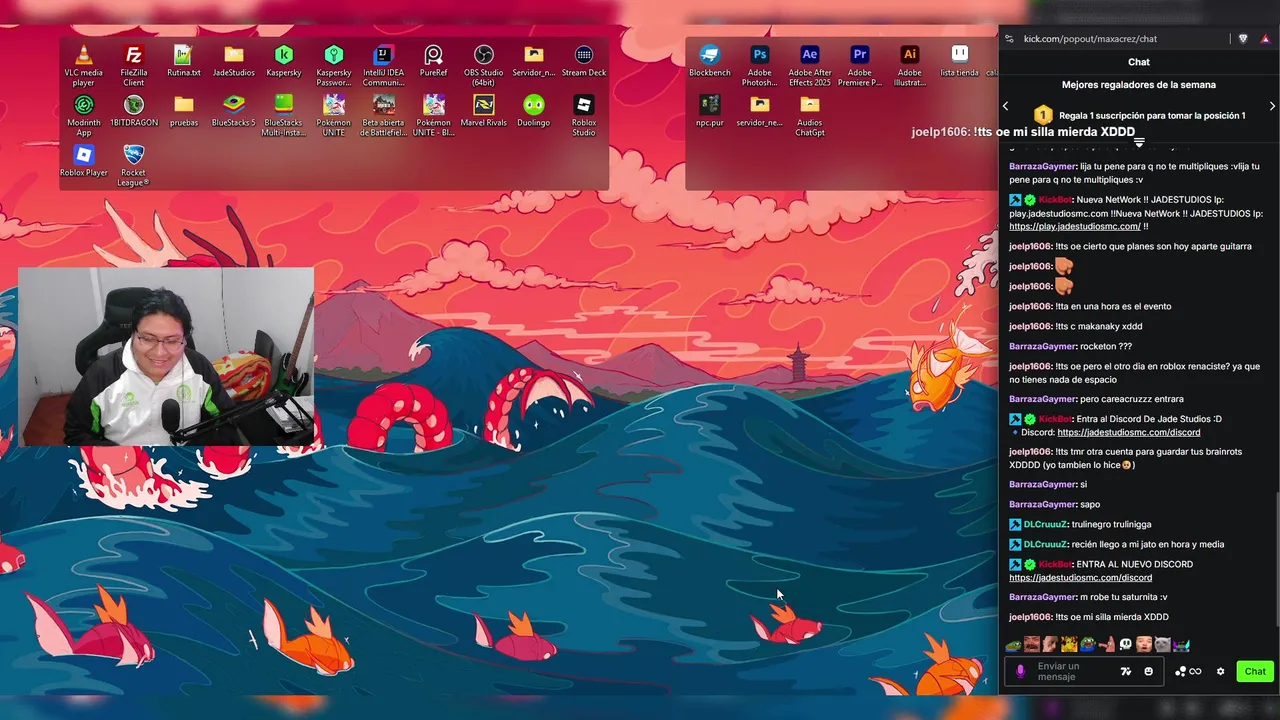Open Adobe Illustrator shortcut

pos(909,65)
